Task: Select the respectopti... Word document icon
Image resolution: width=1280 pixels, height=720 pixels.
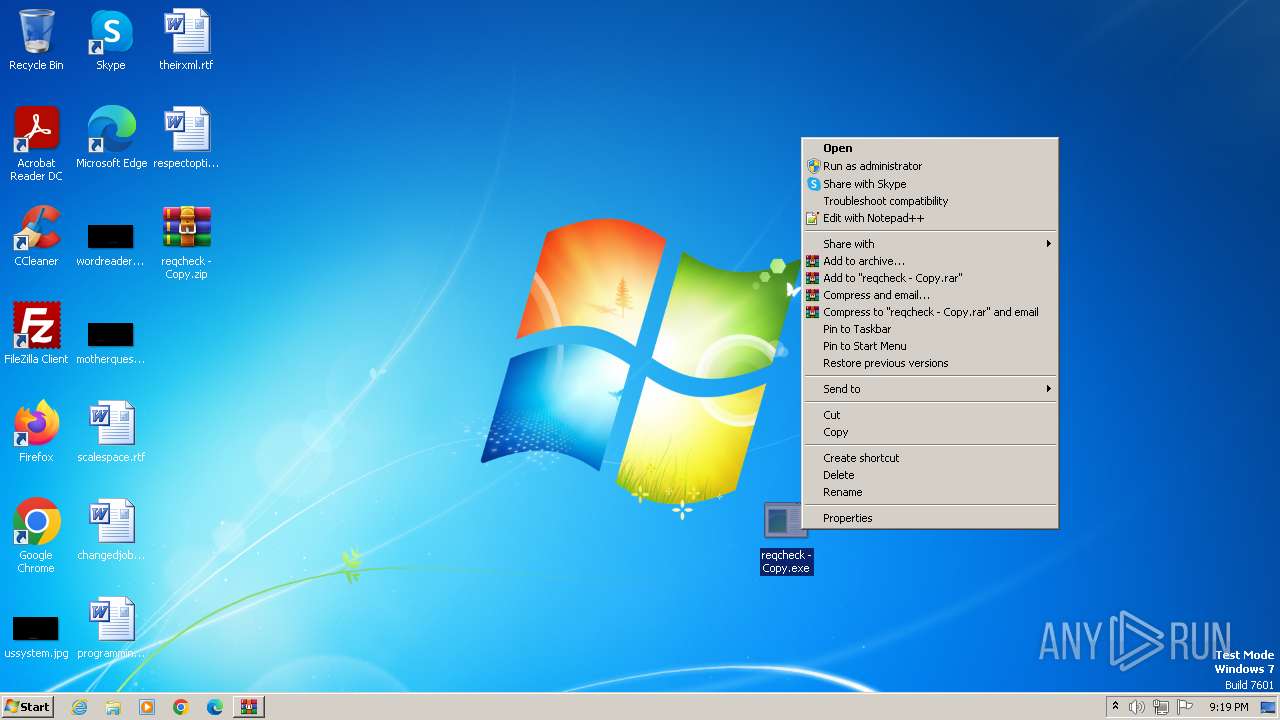Action: tap(186, 138)
